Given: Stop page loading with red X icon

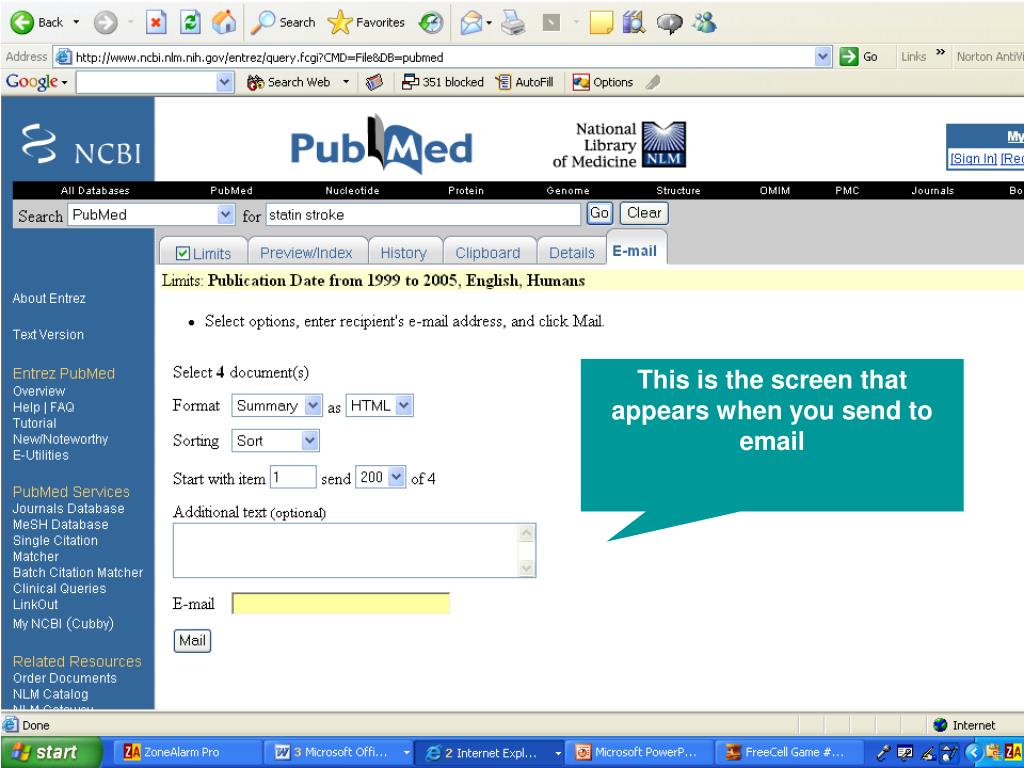Looking at the screenshot, I should click(x=155, y=23).
